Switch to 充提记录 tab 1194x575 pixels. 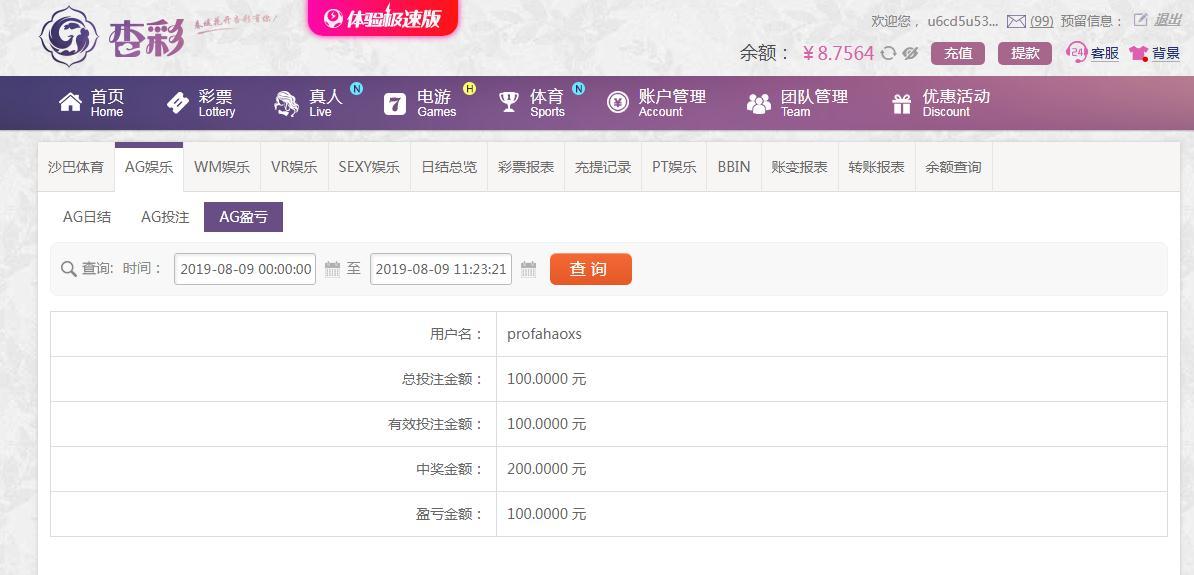coord(603,167)
